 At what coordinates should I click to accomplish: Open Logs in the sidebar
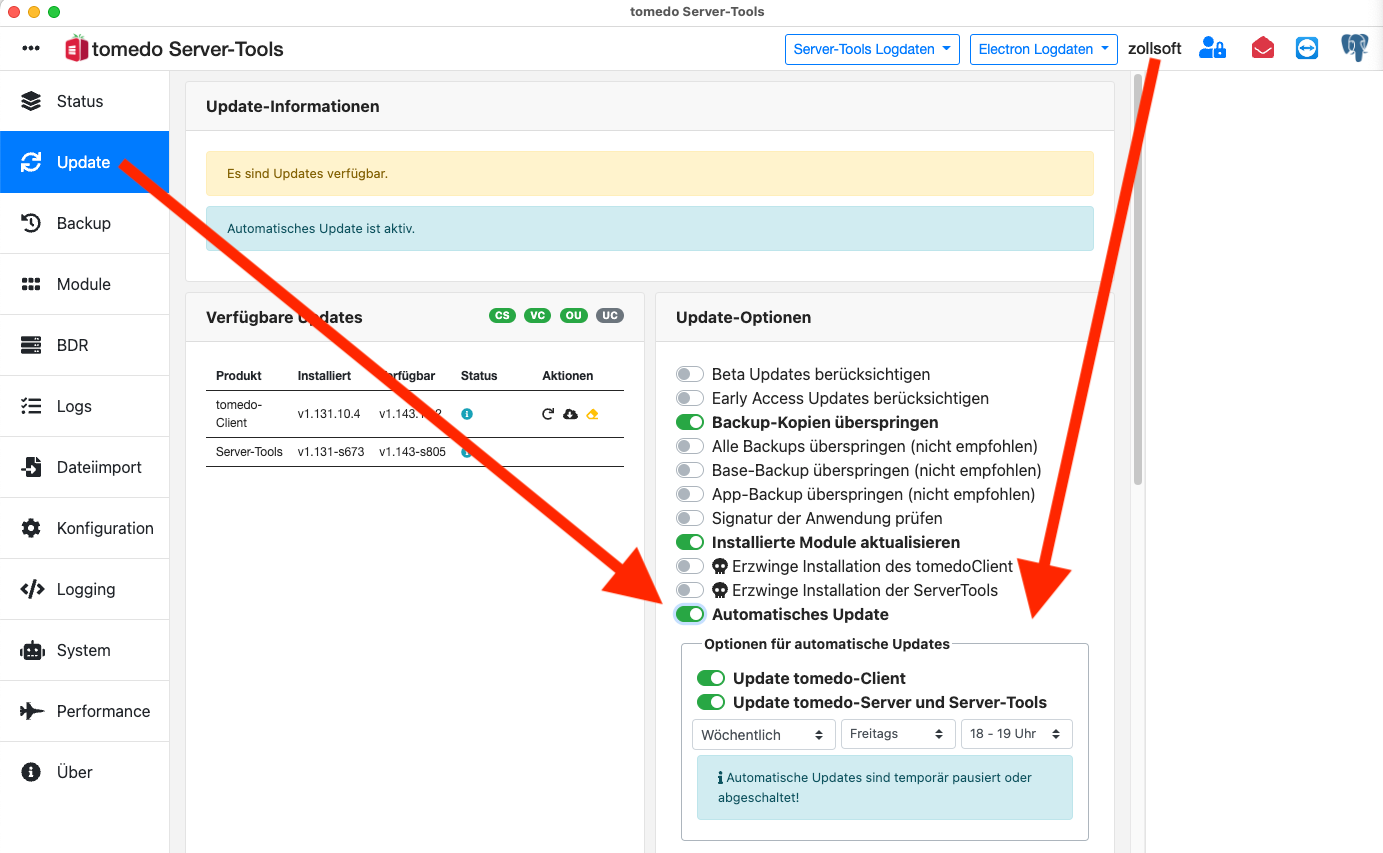84,406
